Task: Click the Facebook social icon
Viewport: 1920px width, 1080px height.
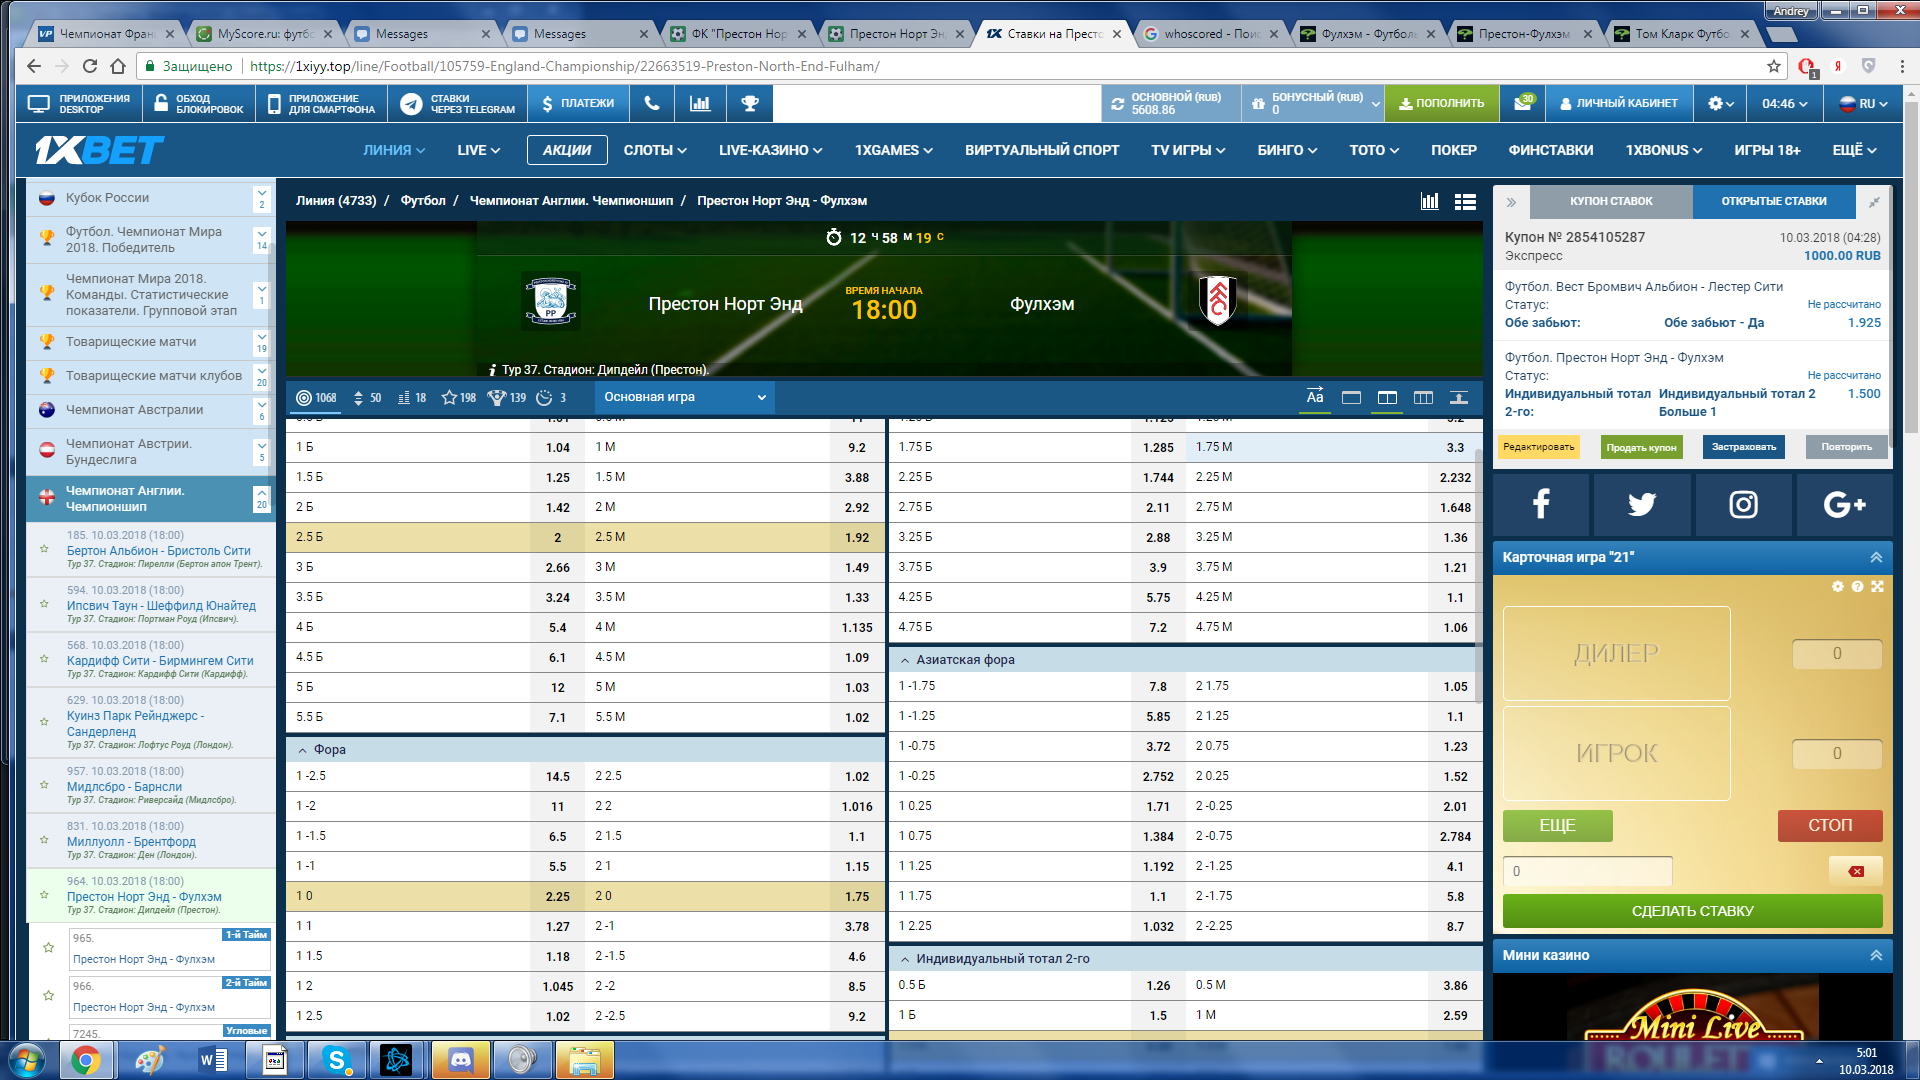Action: (x=1541, y=504)
